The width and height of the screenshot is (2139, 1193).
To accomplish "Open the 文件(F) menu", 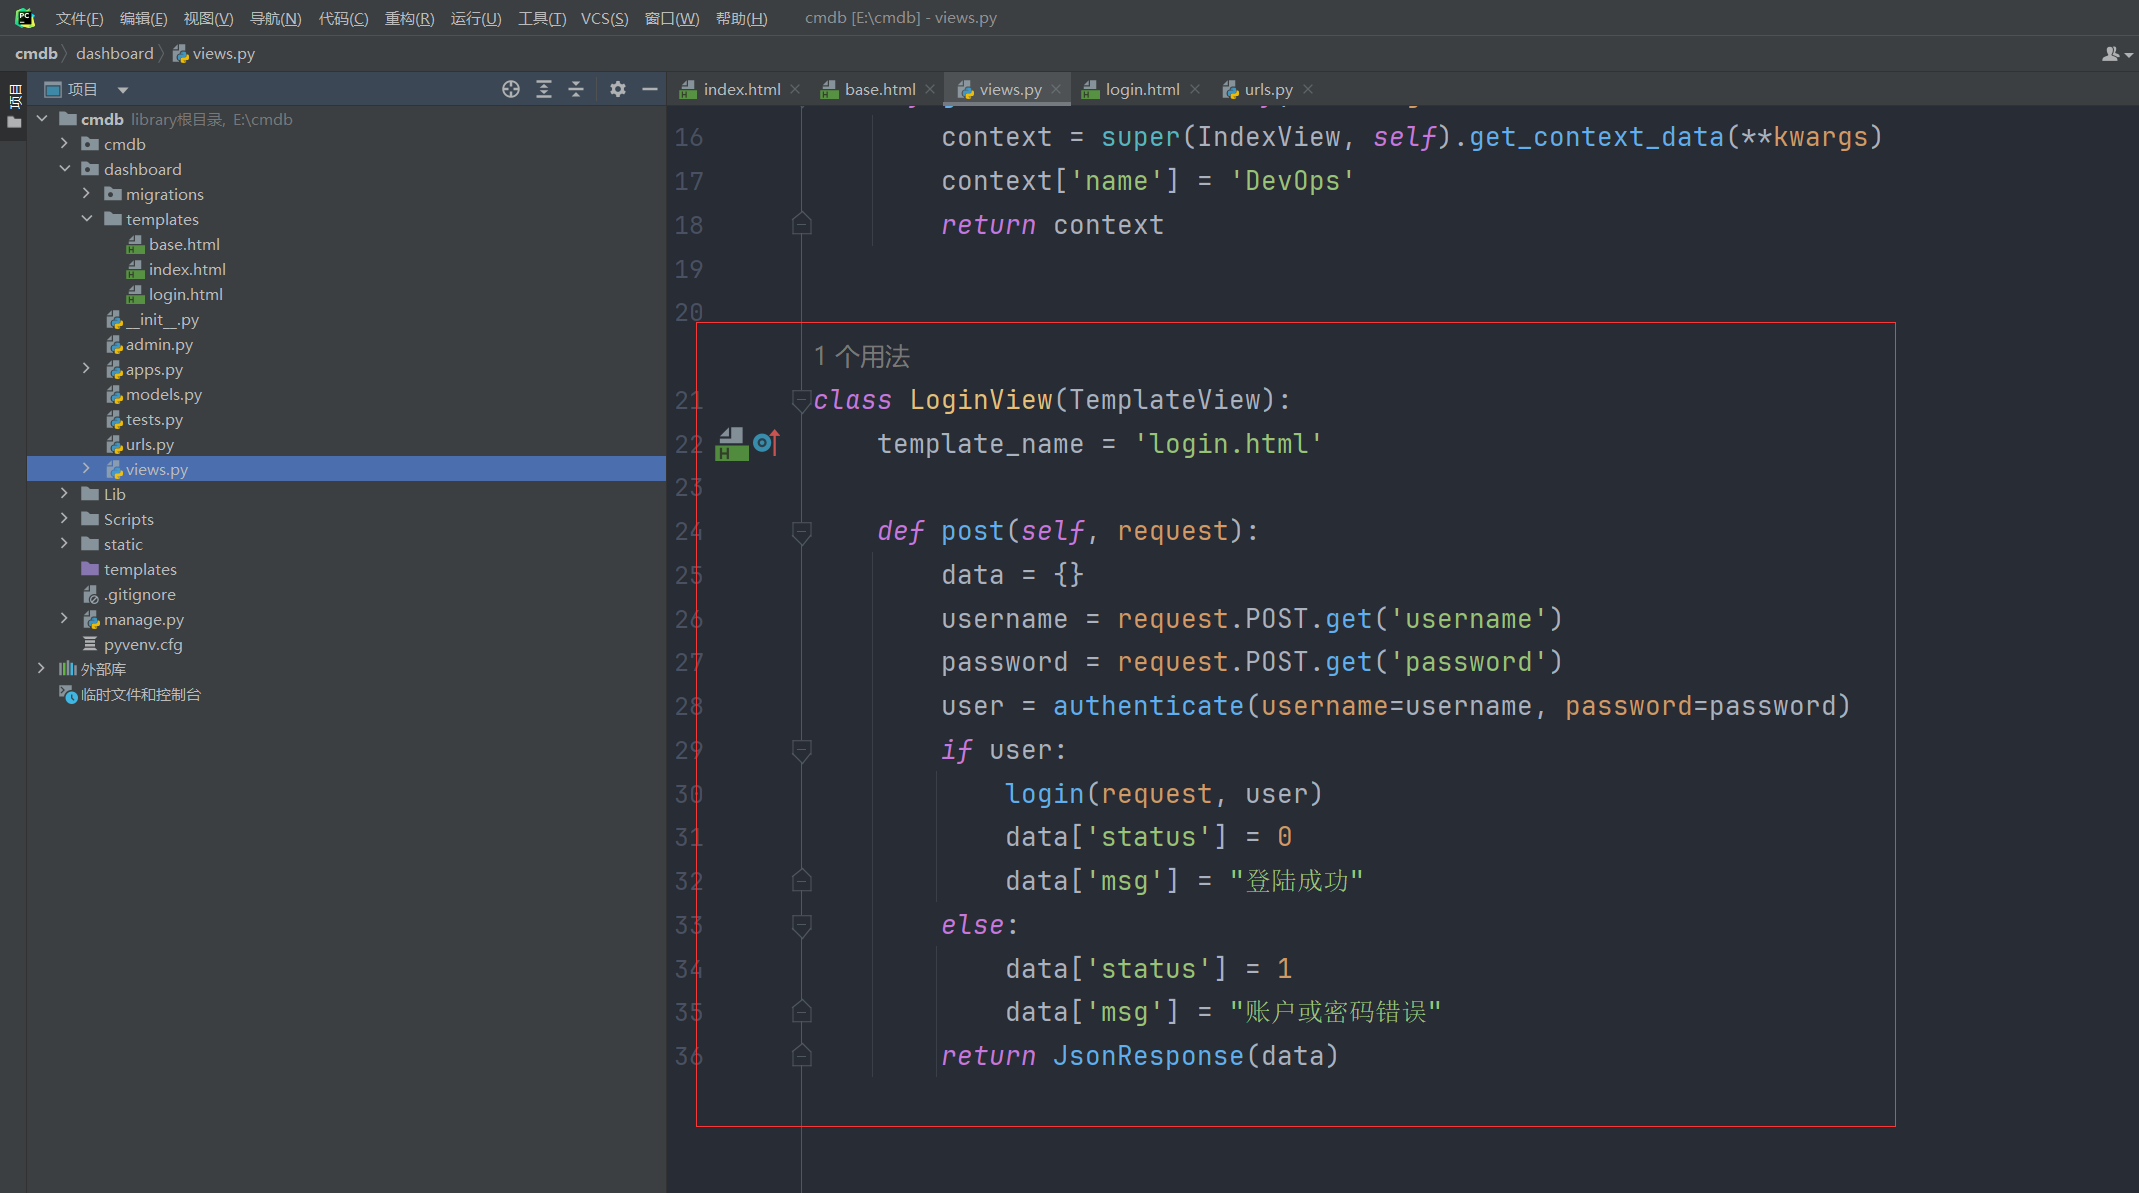I will (x=79, y=18).
